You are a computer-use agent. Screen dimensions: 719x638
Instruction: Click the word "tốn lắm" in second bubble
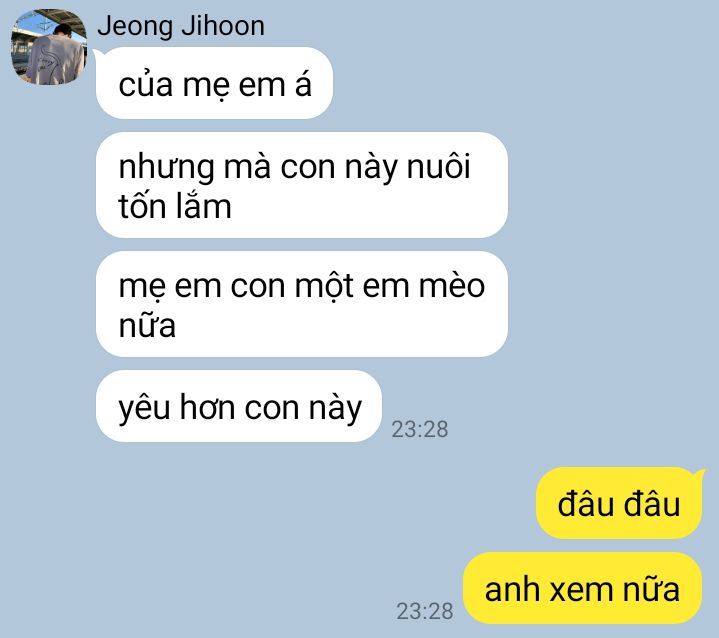(x=175, y=206)
